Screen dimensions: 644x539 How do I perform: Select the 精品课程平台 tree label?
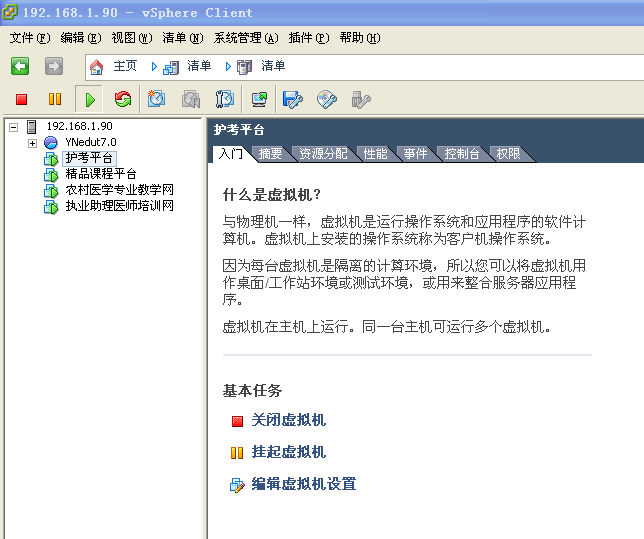(x=101, y=174)
